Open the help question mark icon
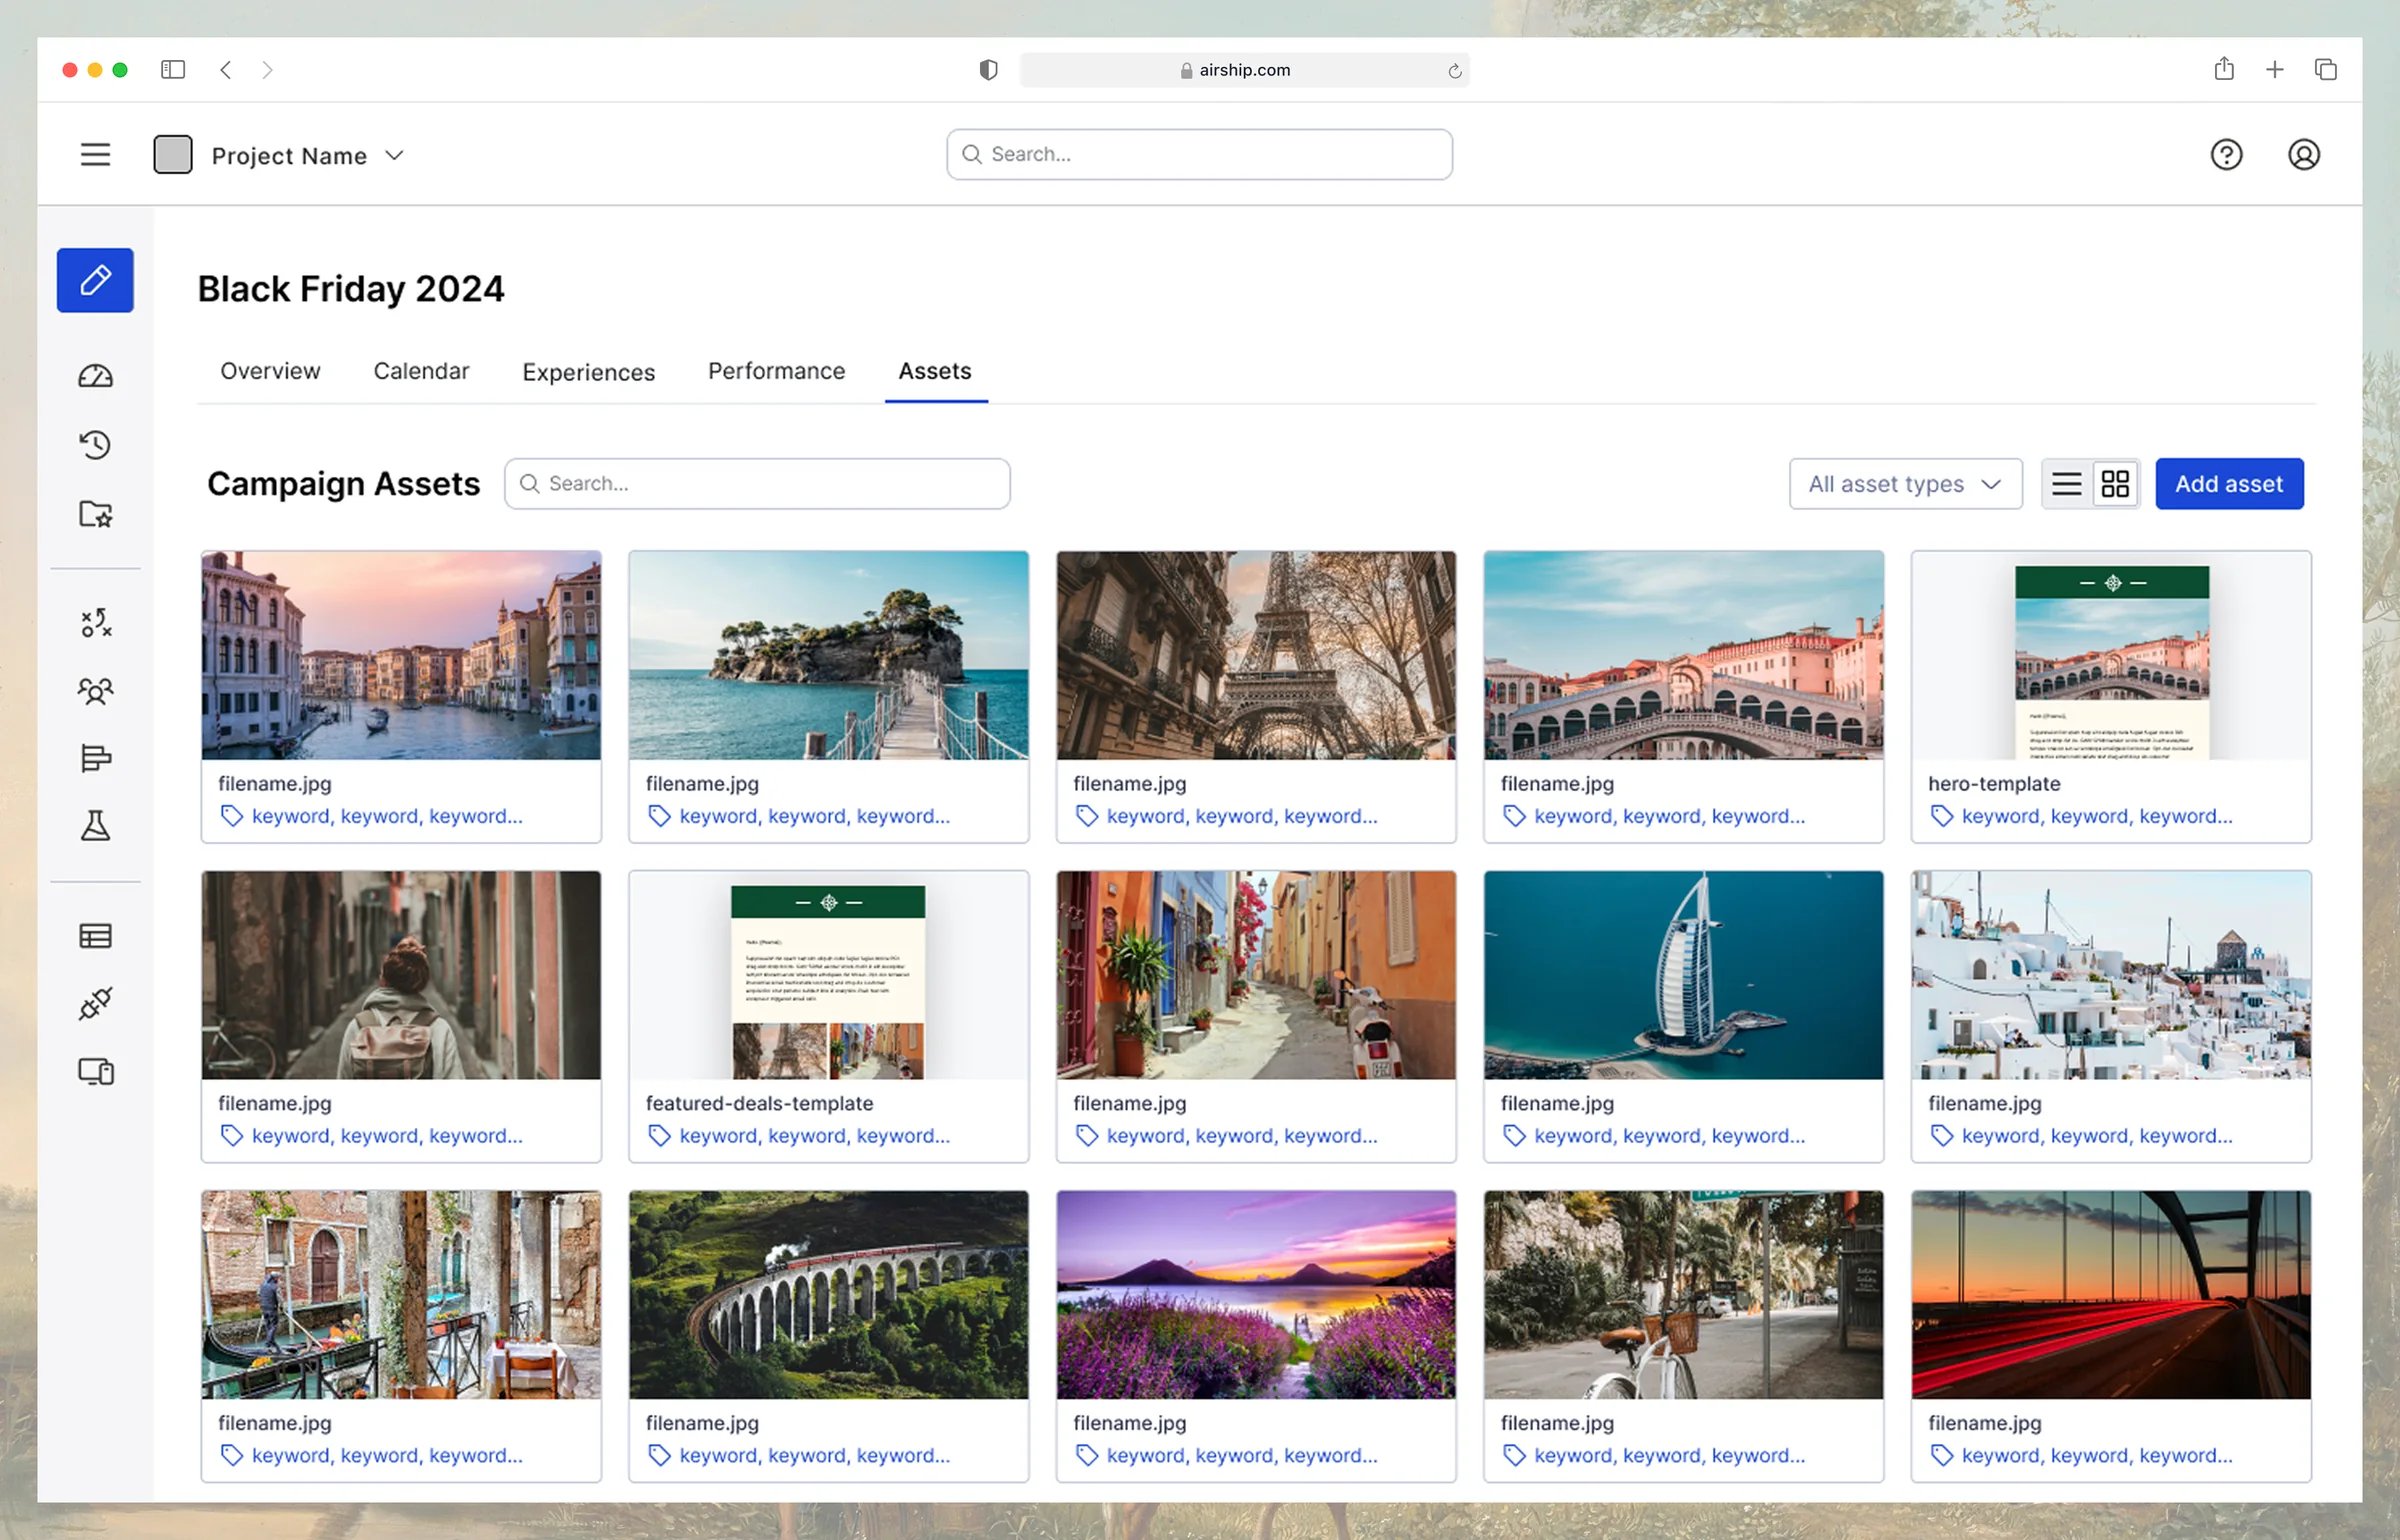Screen dimensions: 2400x1540 [x=2227, y=155]
